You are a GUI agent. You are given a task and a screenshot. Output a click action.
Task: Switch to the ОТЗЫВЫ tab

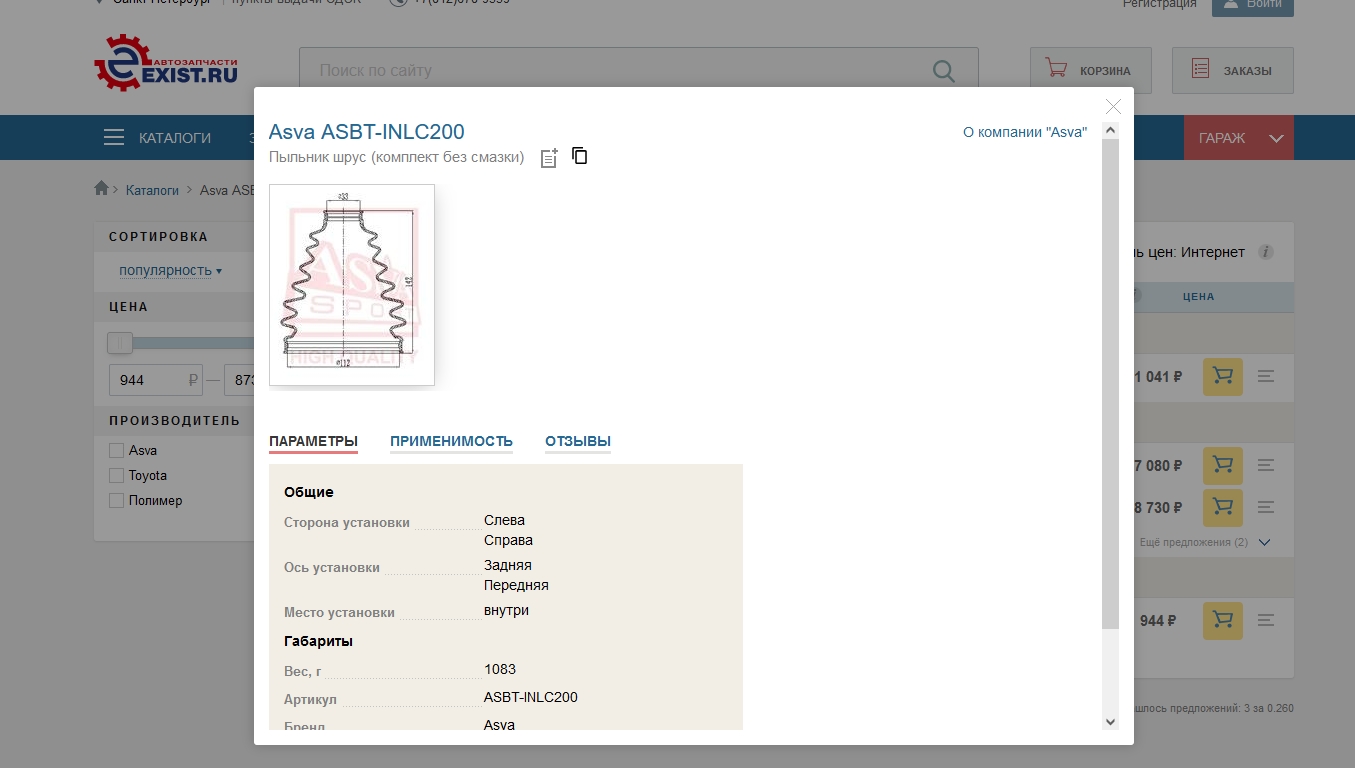(578, 441)
